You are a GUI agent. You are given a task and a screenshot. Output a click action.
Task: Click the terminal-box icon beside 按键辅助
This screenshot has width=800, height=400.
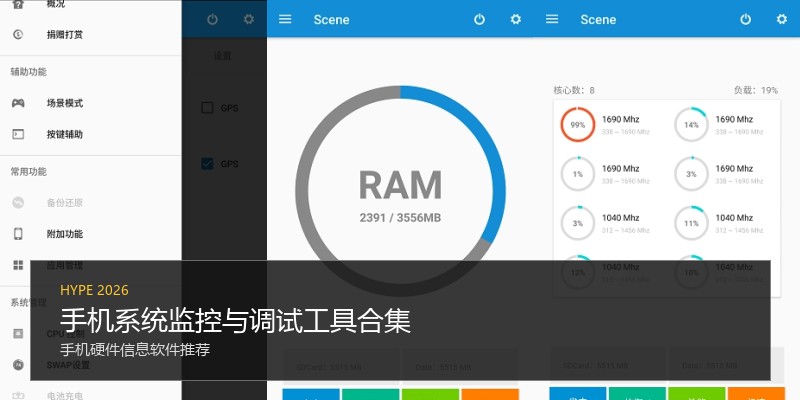[18, 135]
